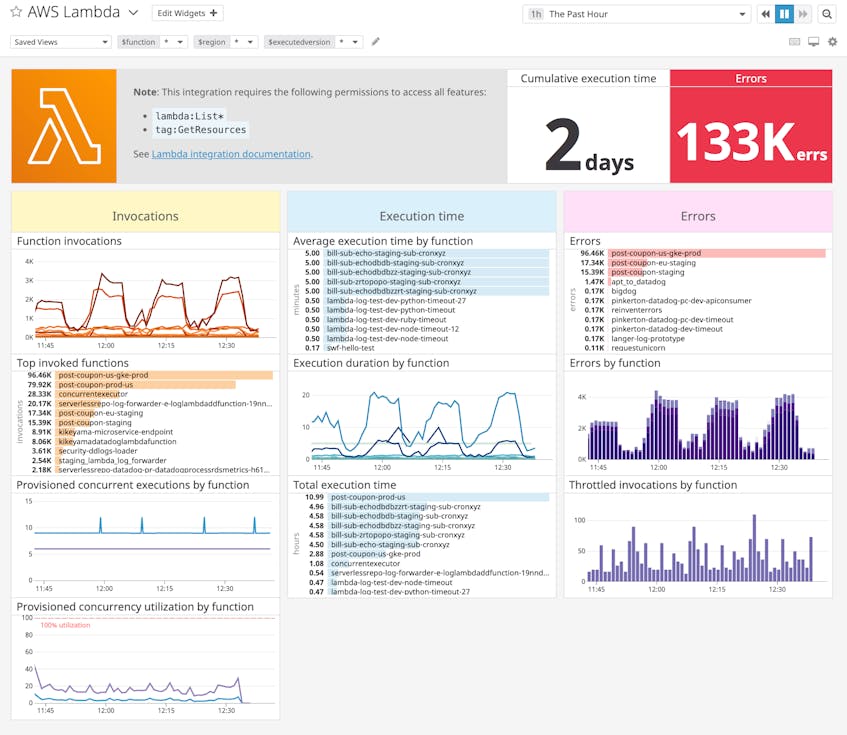Select the pinkerton-datadog-dev-timeout row
The height and width of the screenshot is (735, 847).
pos(702,329)
